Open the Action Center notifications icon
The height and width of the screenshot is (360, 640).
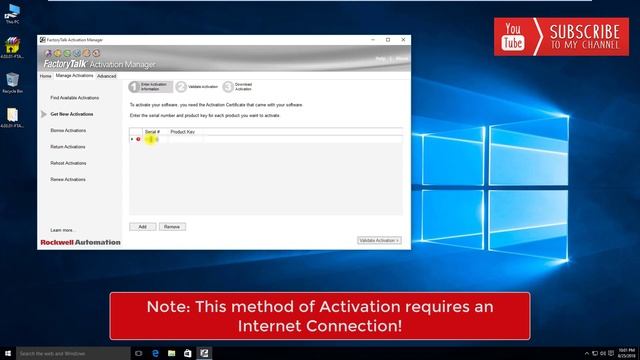pyautogui.click(x=611, y=353)
